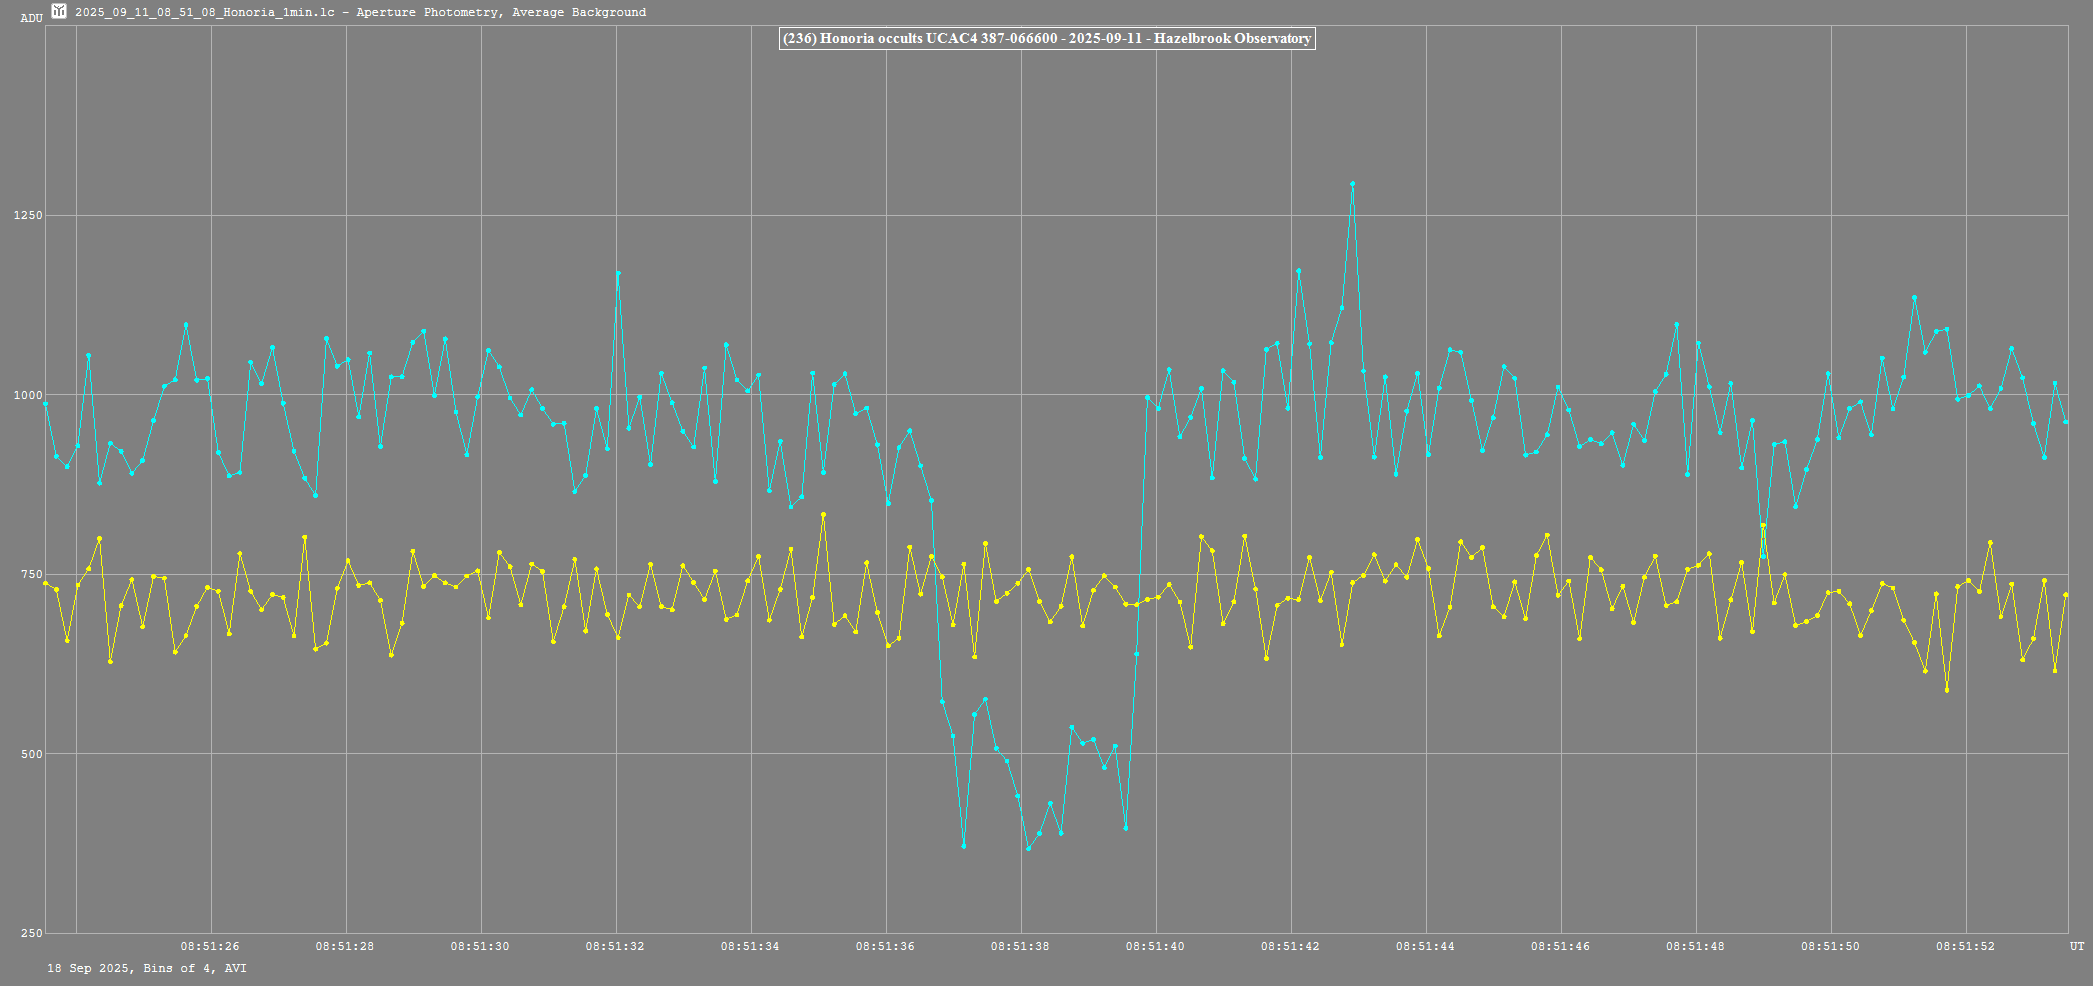The width and height of the screenshot is (2093, 986).
Task: Click the 08:51:38 time axis label
Action: 1020,946
